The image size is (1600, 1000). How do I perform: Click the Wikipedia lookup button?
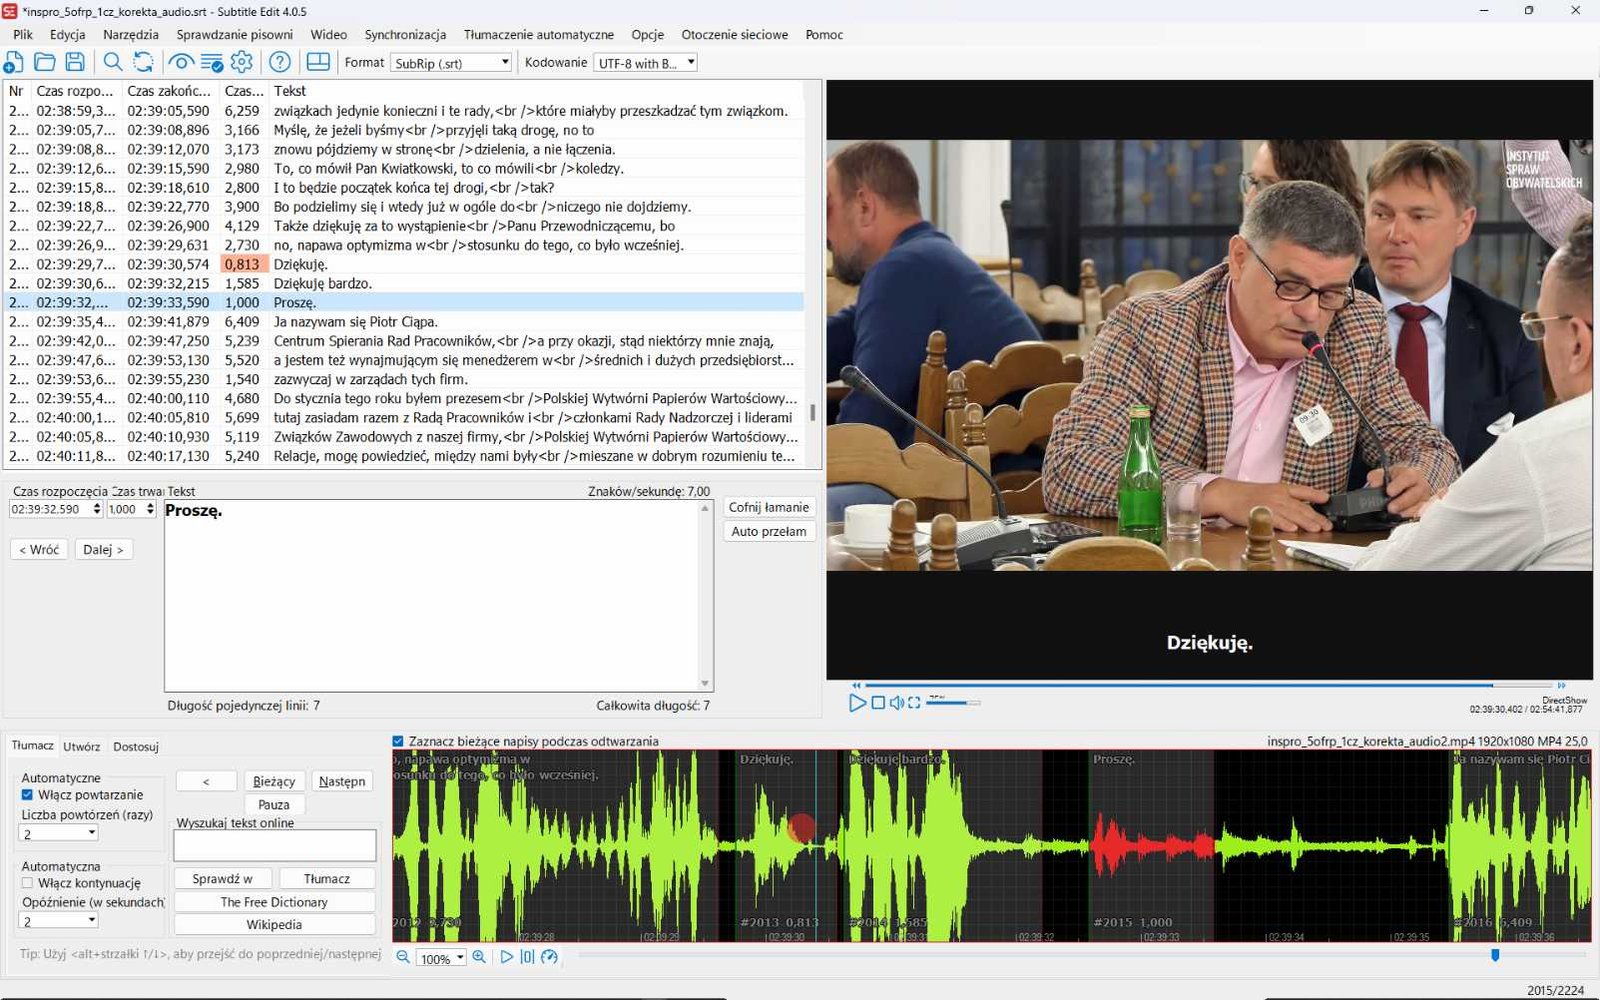pos(274,924)
